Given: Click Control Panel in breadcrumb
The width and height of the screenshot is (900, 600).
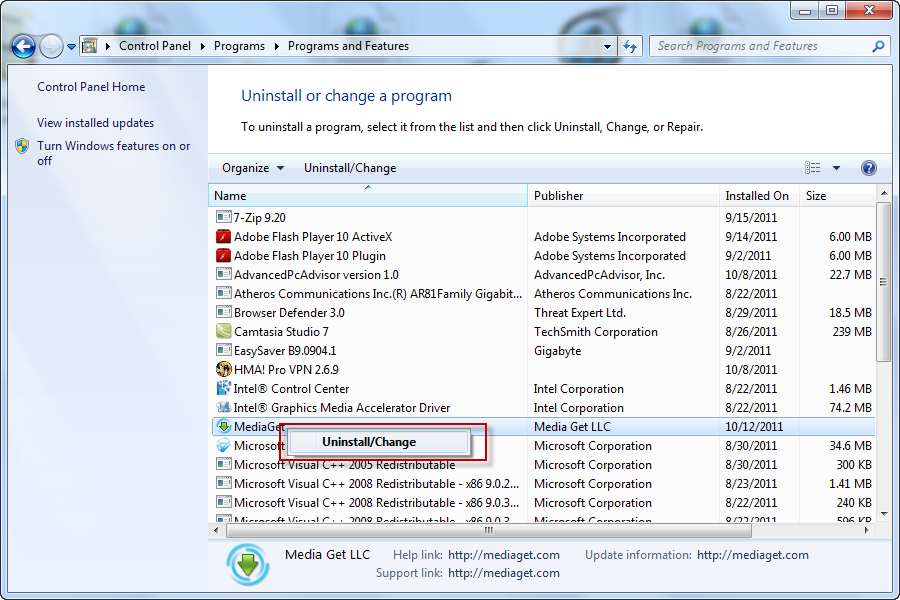Looking at the screenshot, I should point(155,46).
